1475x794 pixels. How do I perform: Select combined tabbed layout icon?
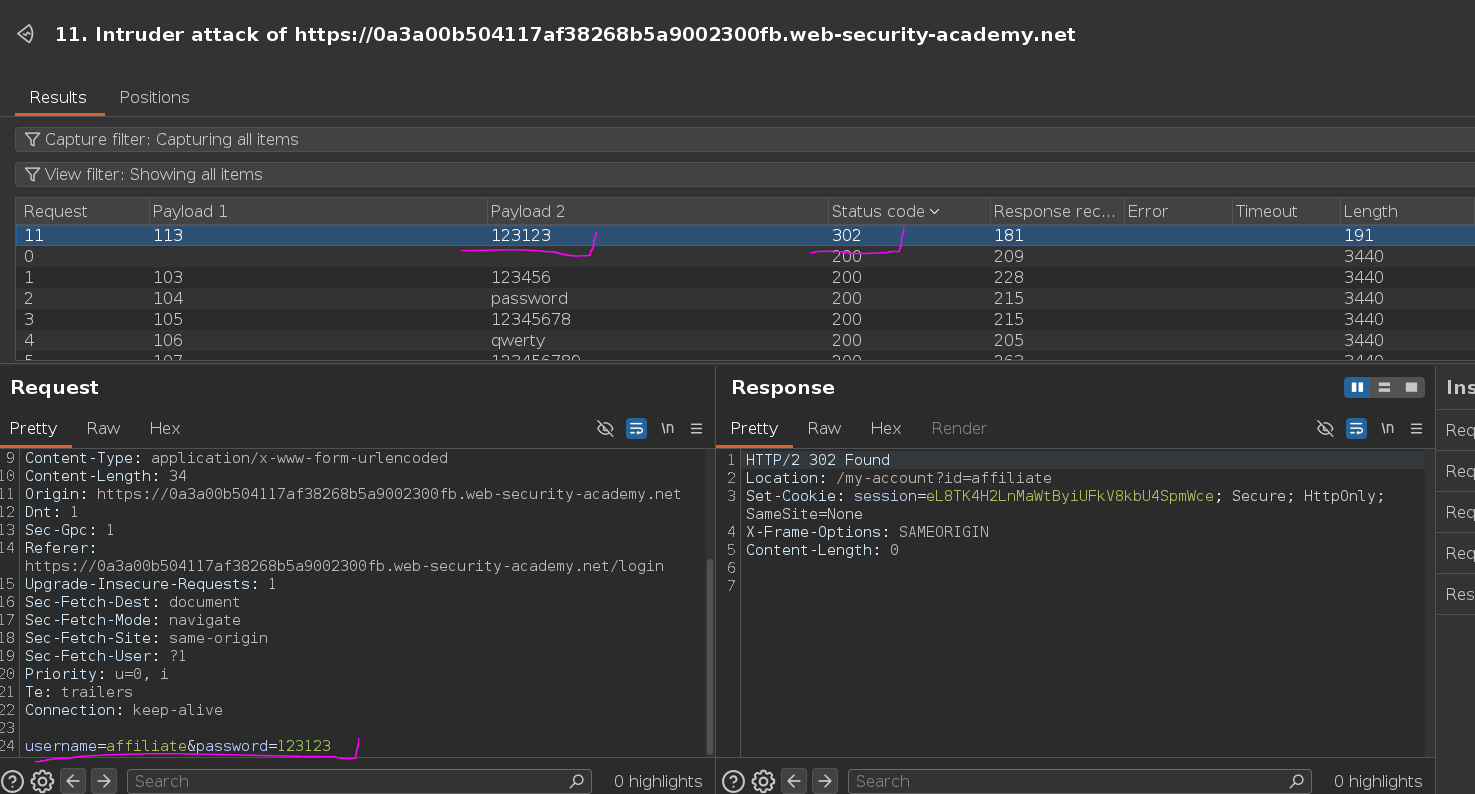1411,387
